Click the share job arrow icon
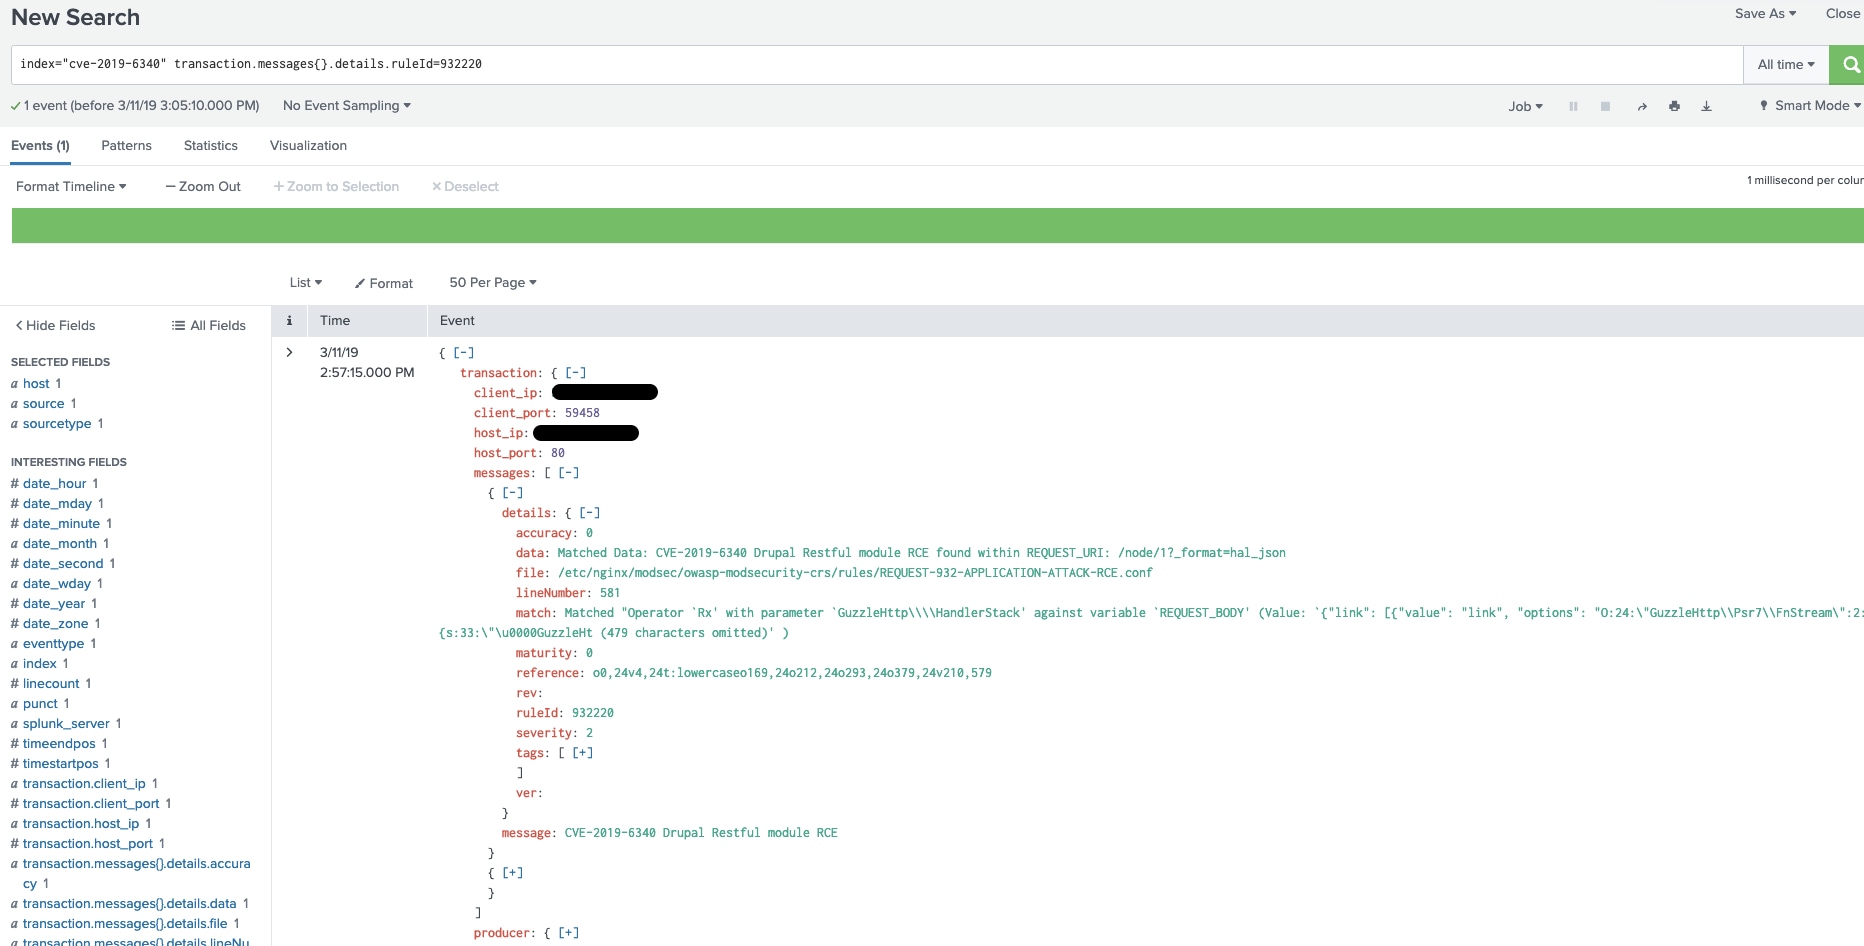The image size is (1864, 946). (x=1642, y=106)
